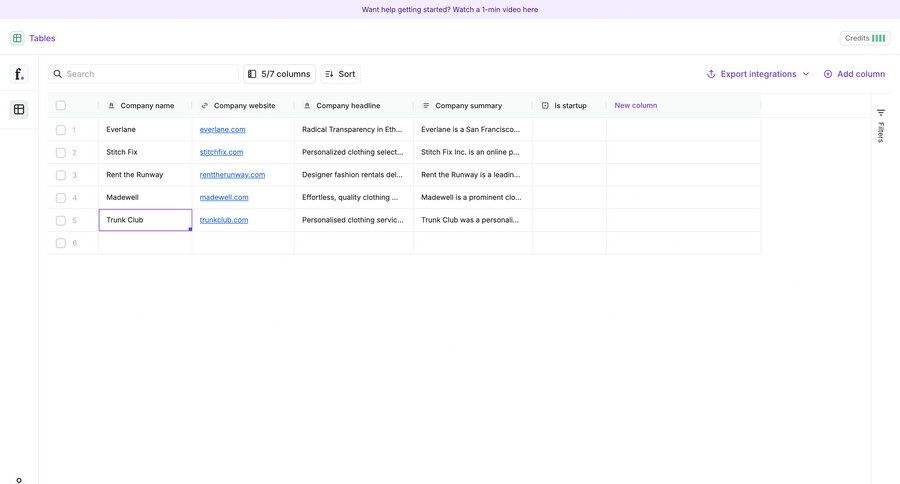Expand the Export integrations dropdown chevron
This screenshot has height=484, width=900.
click(806, 74)
